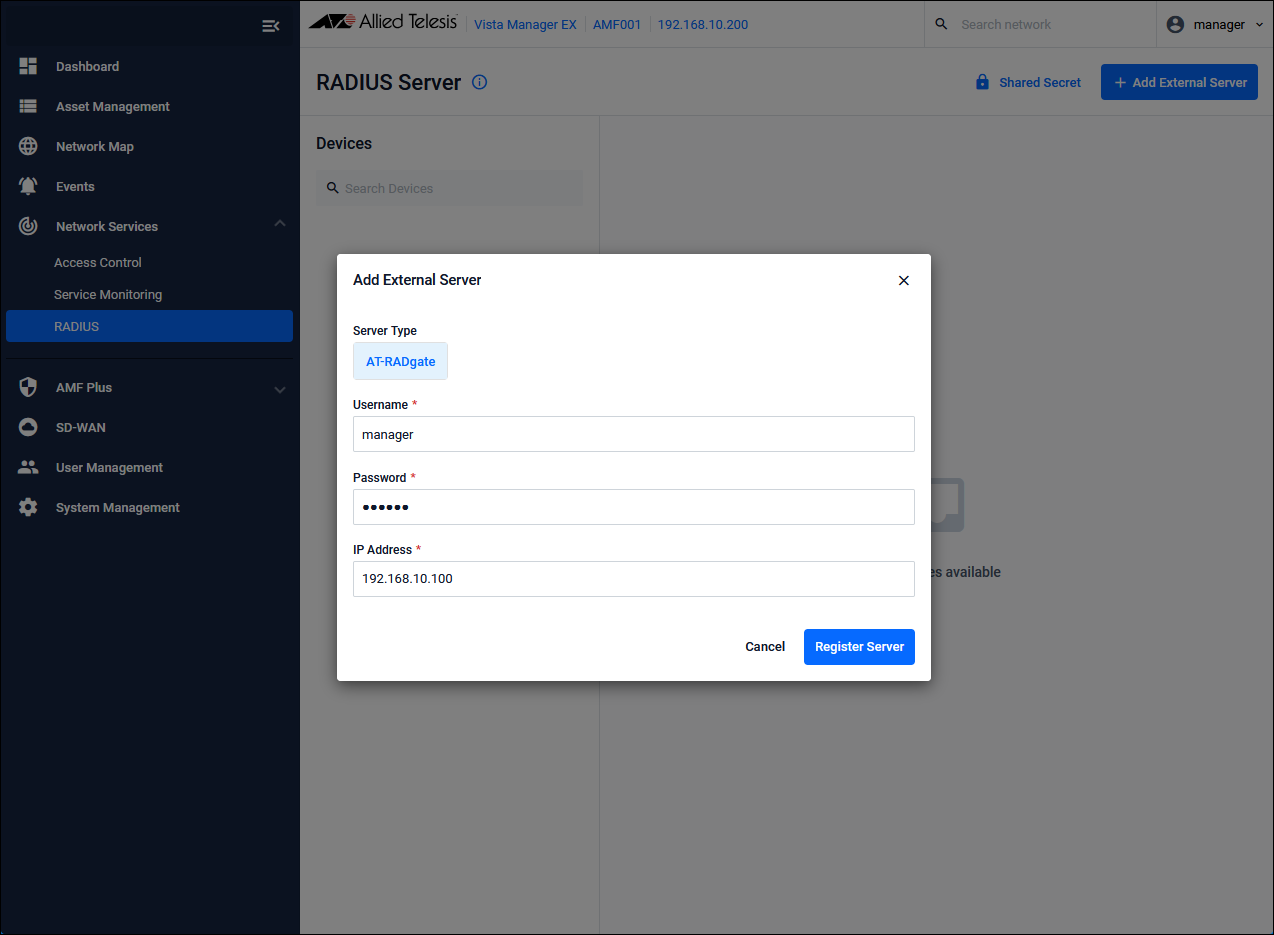1274x935 pixels.
Task: Click the System Management gear icon
Action: pyautogui.click(x=28, y=507)
